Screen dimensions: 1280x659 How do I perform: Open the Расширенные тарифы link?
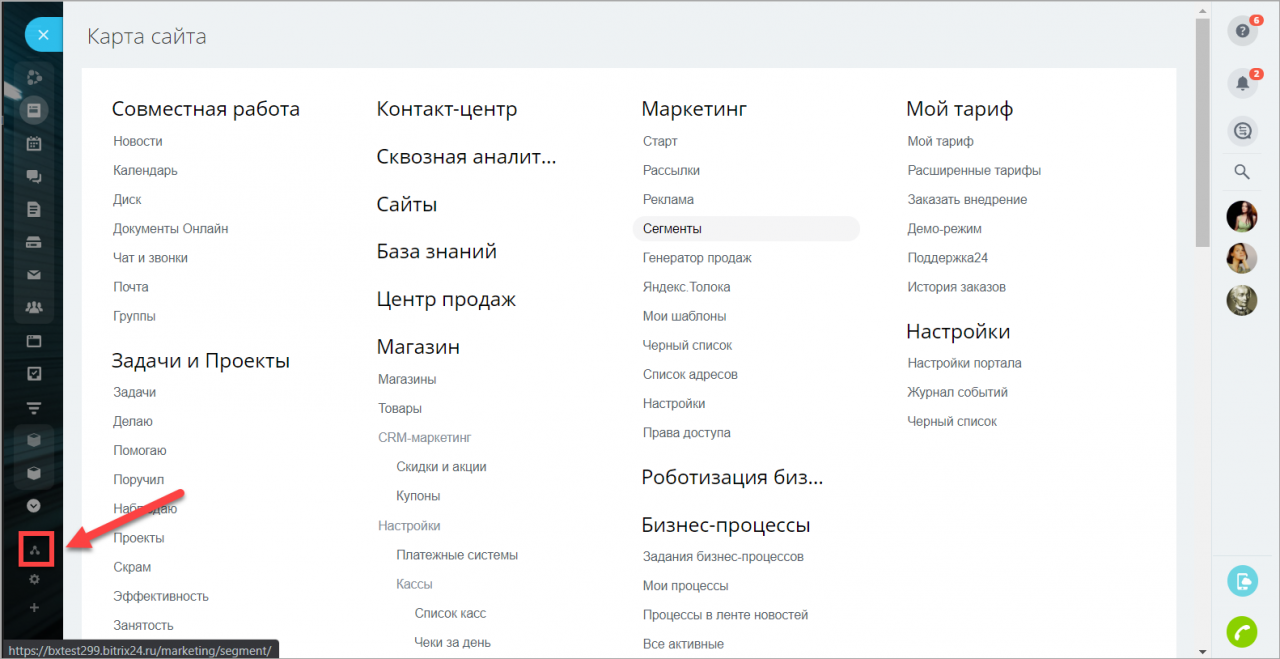click(x=974, y=170)
